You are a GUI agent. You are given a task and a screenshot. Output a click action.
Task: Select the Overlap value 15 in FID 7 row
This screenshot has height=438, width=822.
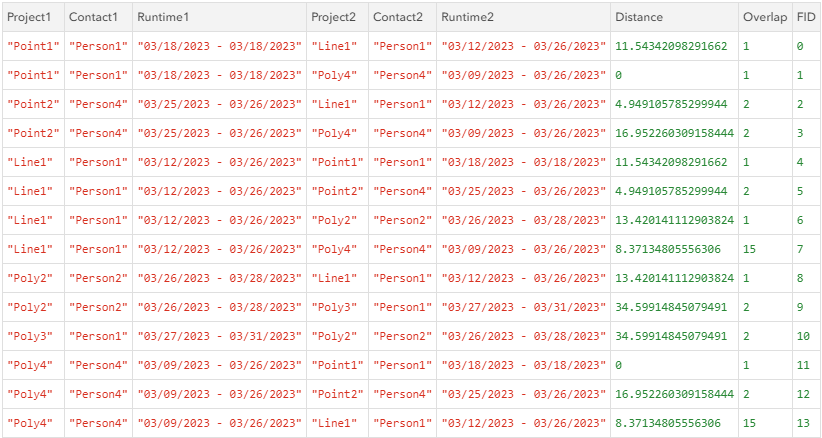[750, 249]
